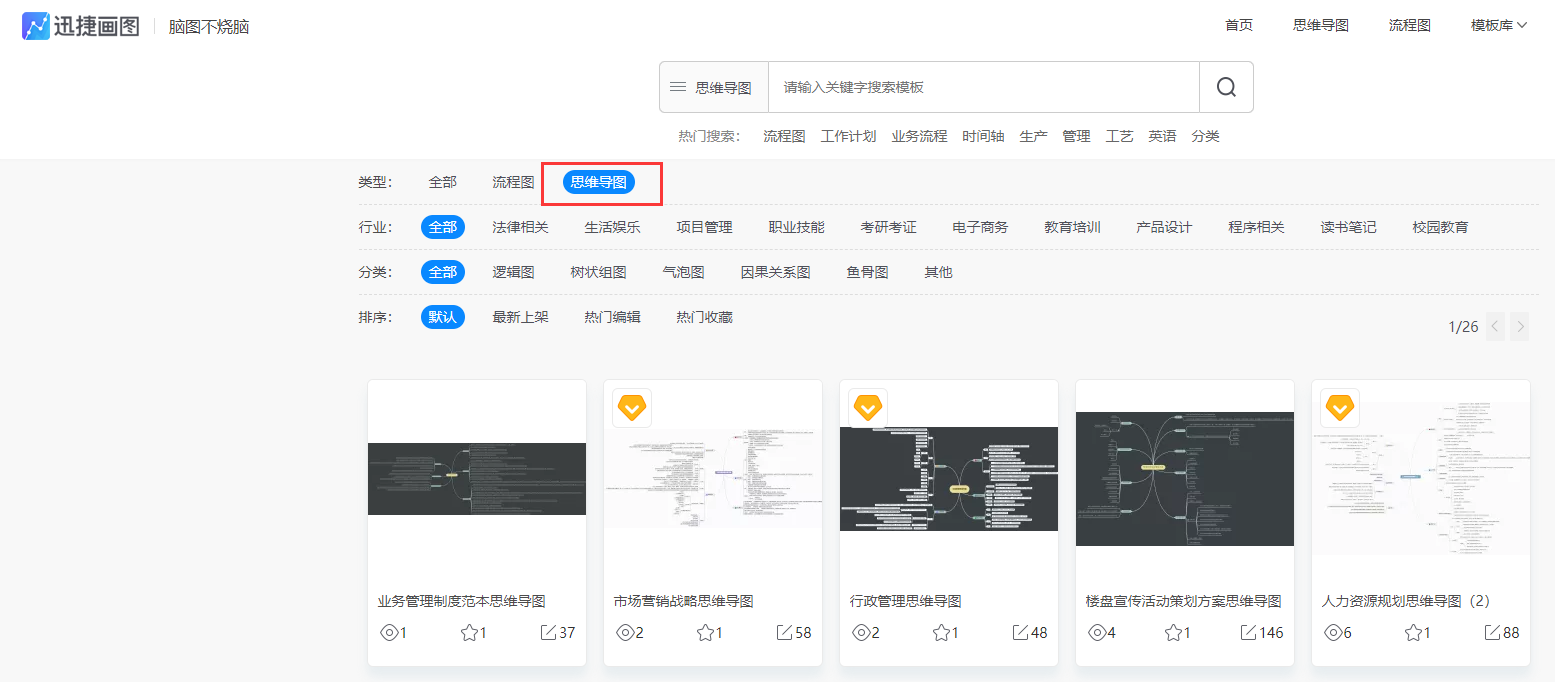1555x682 pixels.
Task: Click hot search term 时间轴
Action: pyautogui.click(x=983, y=136)
